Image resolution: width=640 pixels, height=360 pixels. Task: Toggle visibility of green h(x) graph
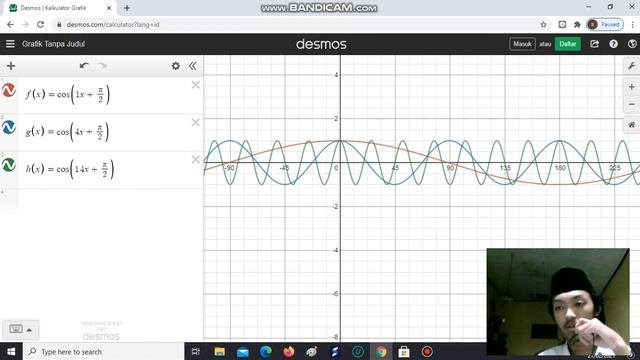[9, 164]
